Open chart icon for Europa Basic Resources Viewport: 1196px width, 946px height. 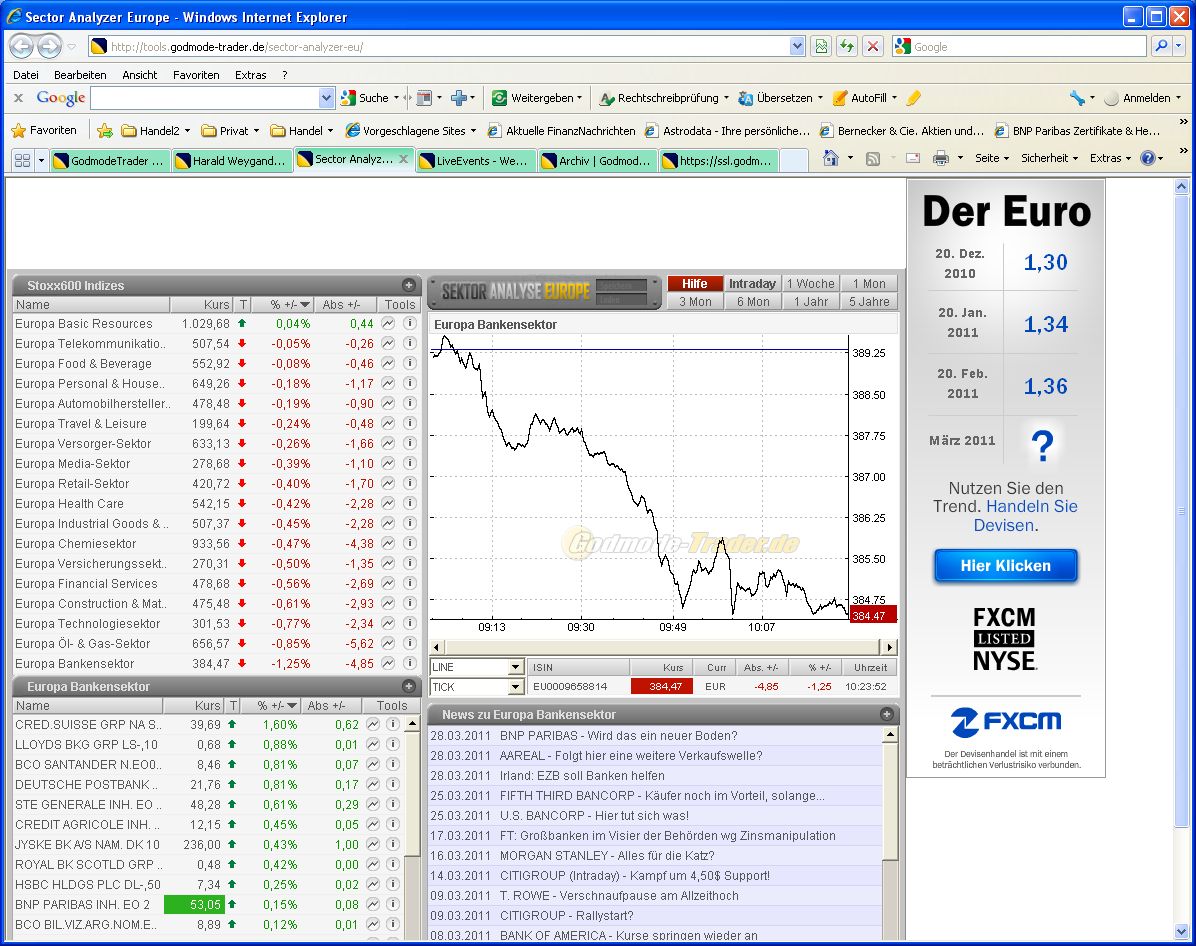pyautogui.click(x=388, y=323)
